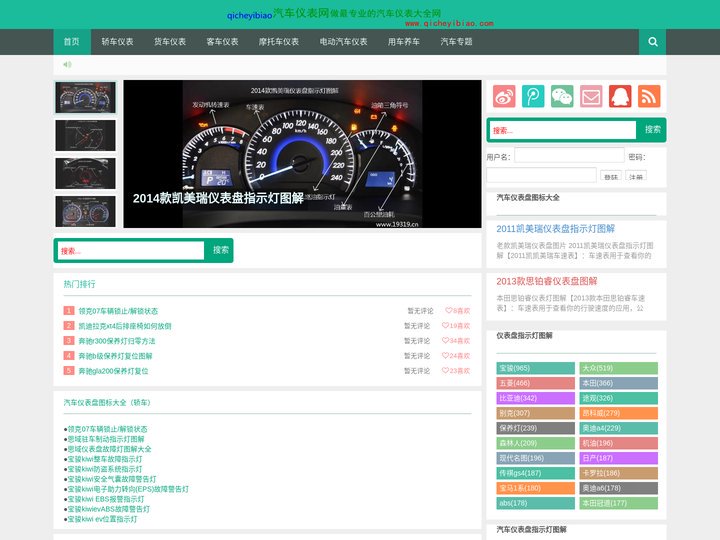Focus the sidebar search field

(563, 130)
